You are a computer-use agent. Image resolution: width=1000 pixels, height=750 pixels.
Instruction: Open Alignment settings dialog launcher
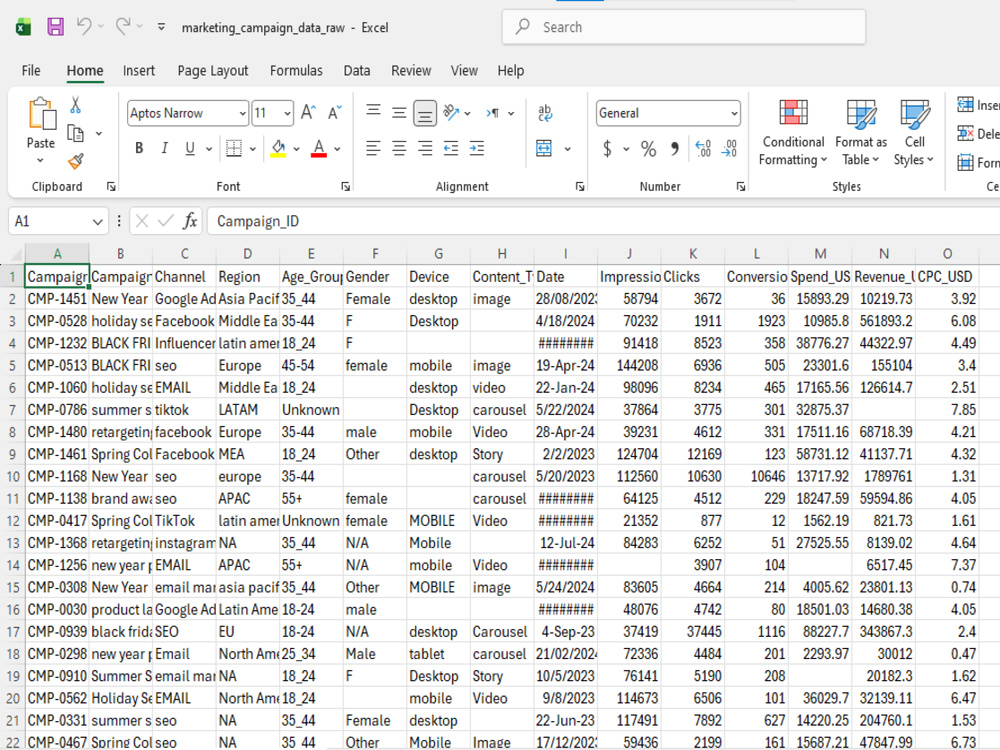pyautogui.click(x=580, y=186)
